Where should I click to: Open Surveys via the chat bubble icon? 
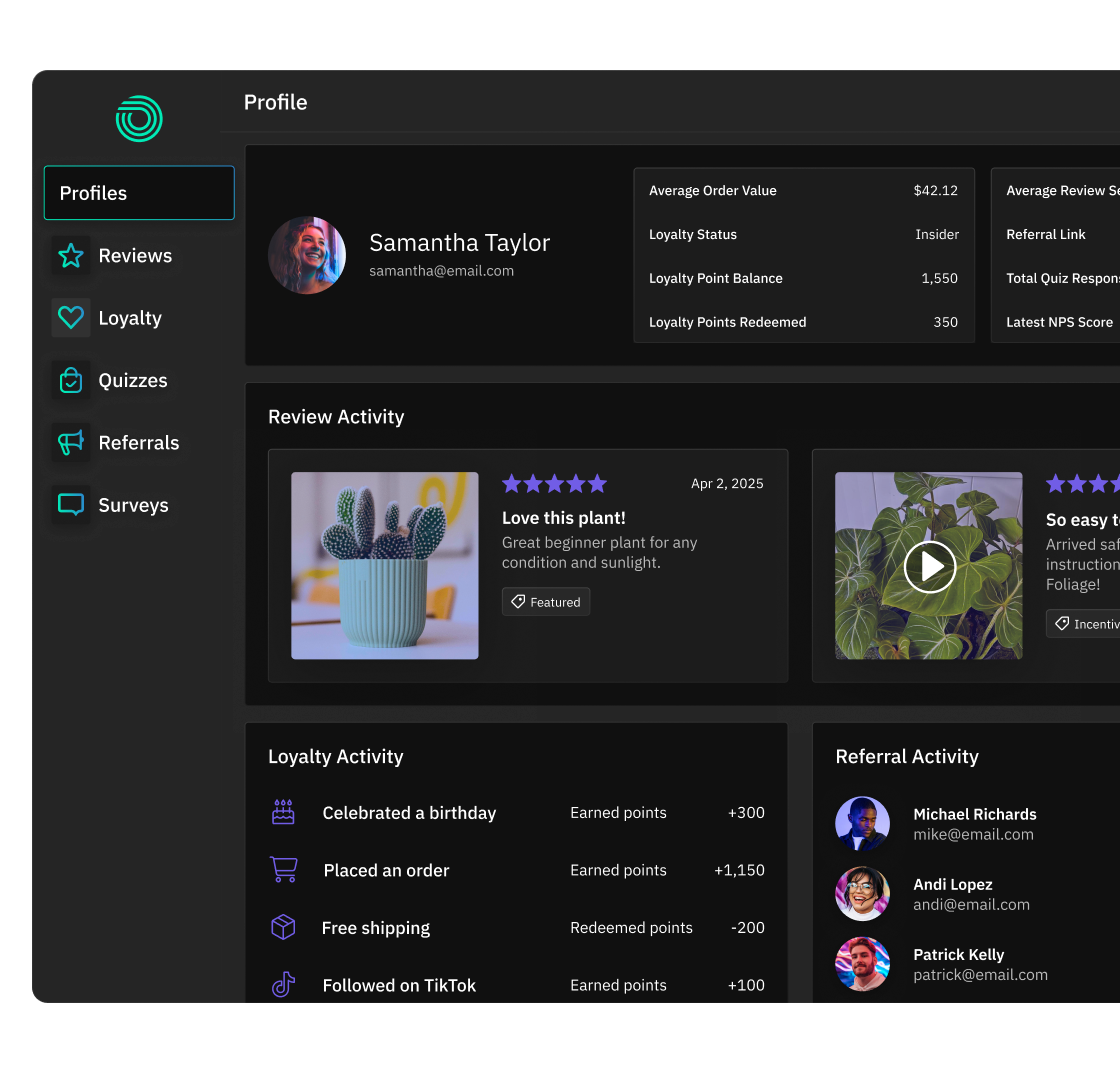(70, 505)
